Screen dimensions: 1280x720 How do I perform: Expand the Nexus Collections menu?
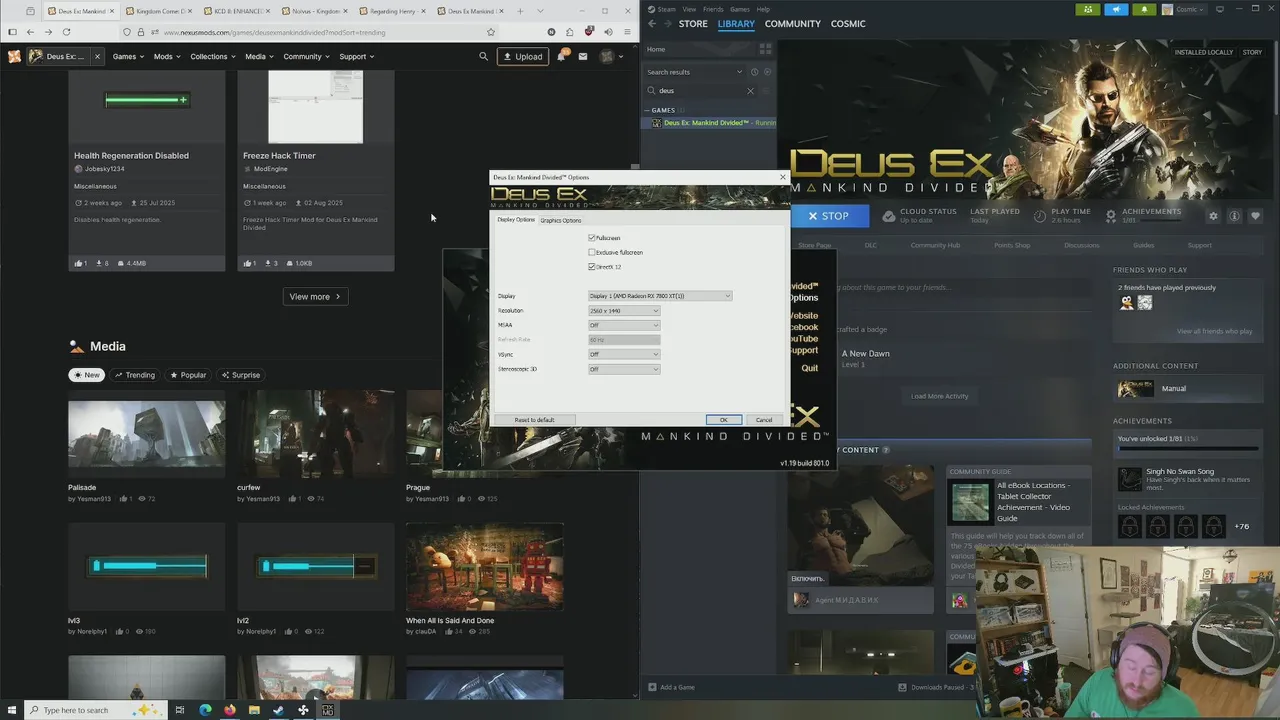(213, 56)
